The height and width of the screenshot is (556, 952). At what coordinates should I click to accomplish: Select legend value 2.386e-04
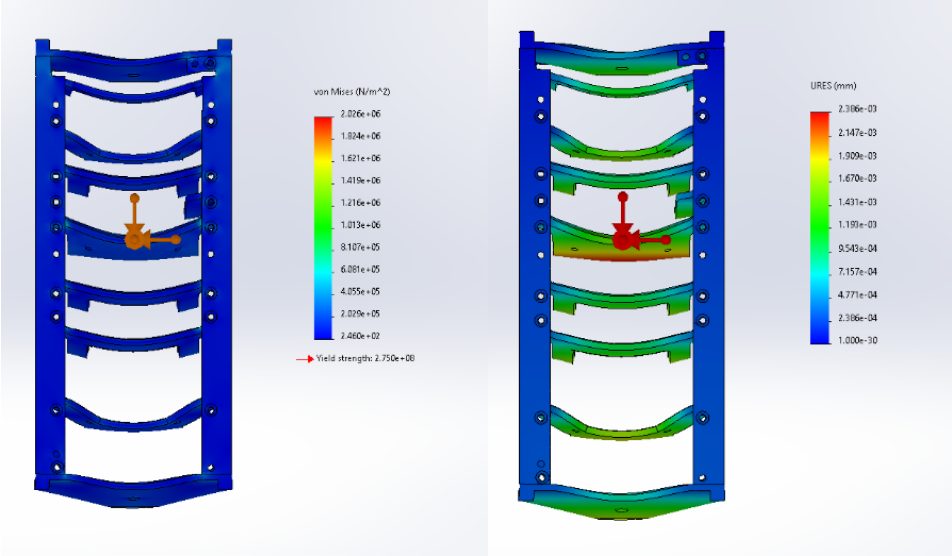[857, 317]
